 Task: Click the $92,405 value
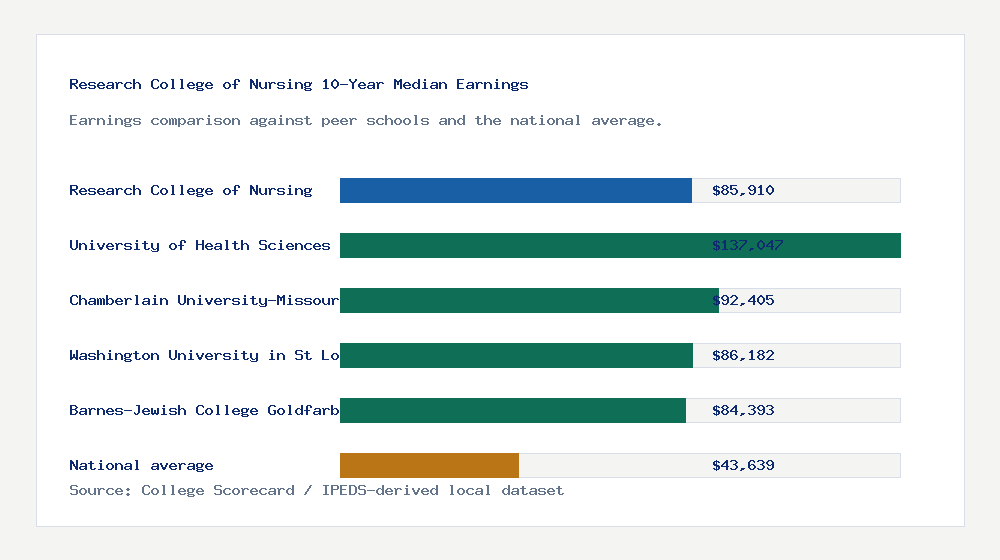coord(743,300)
